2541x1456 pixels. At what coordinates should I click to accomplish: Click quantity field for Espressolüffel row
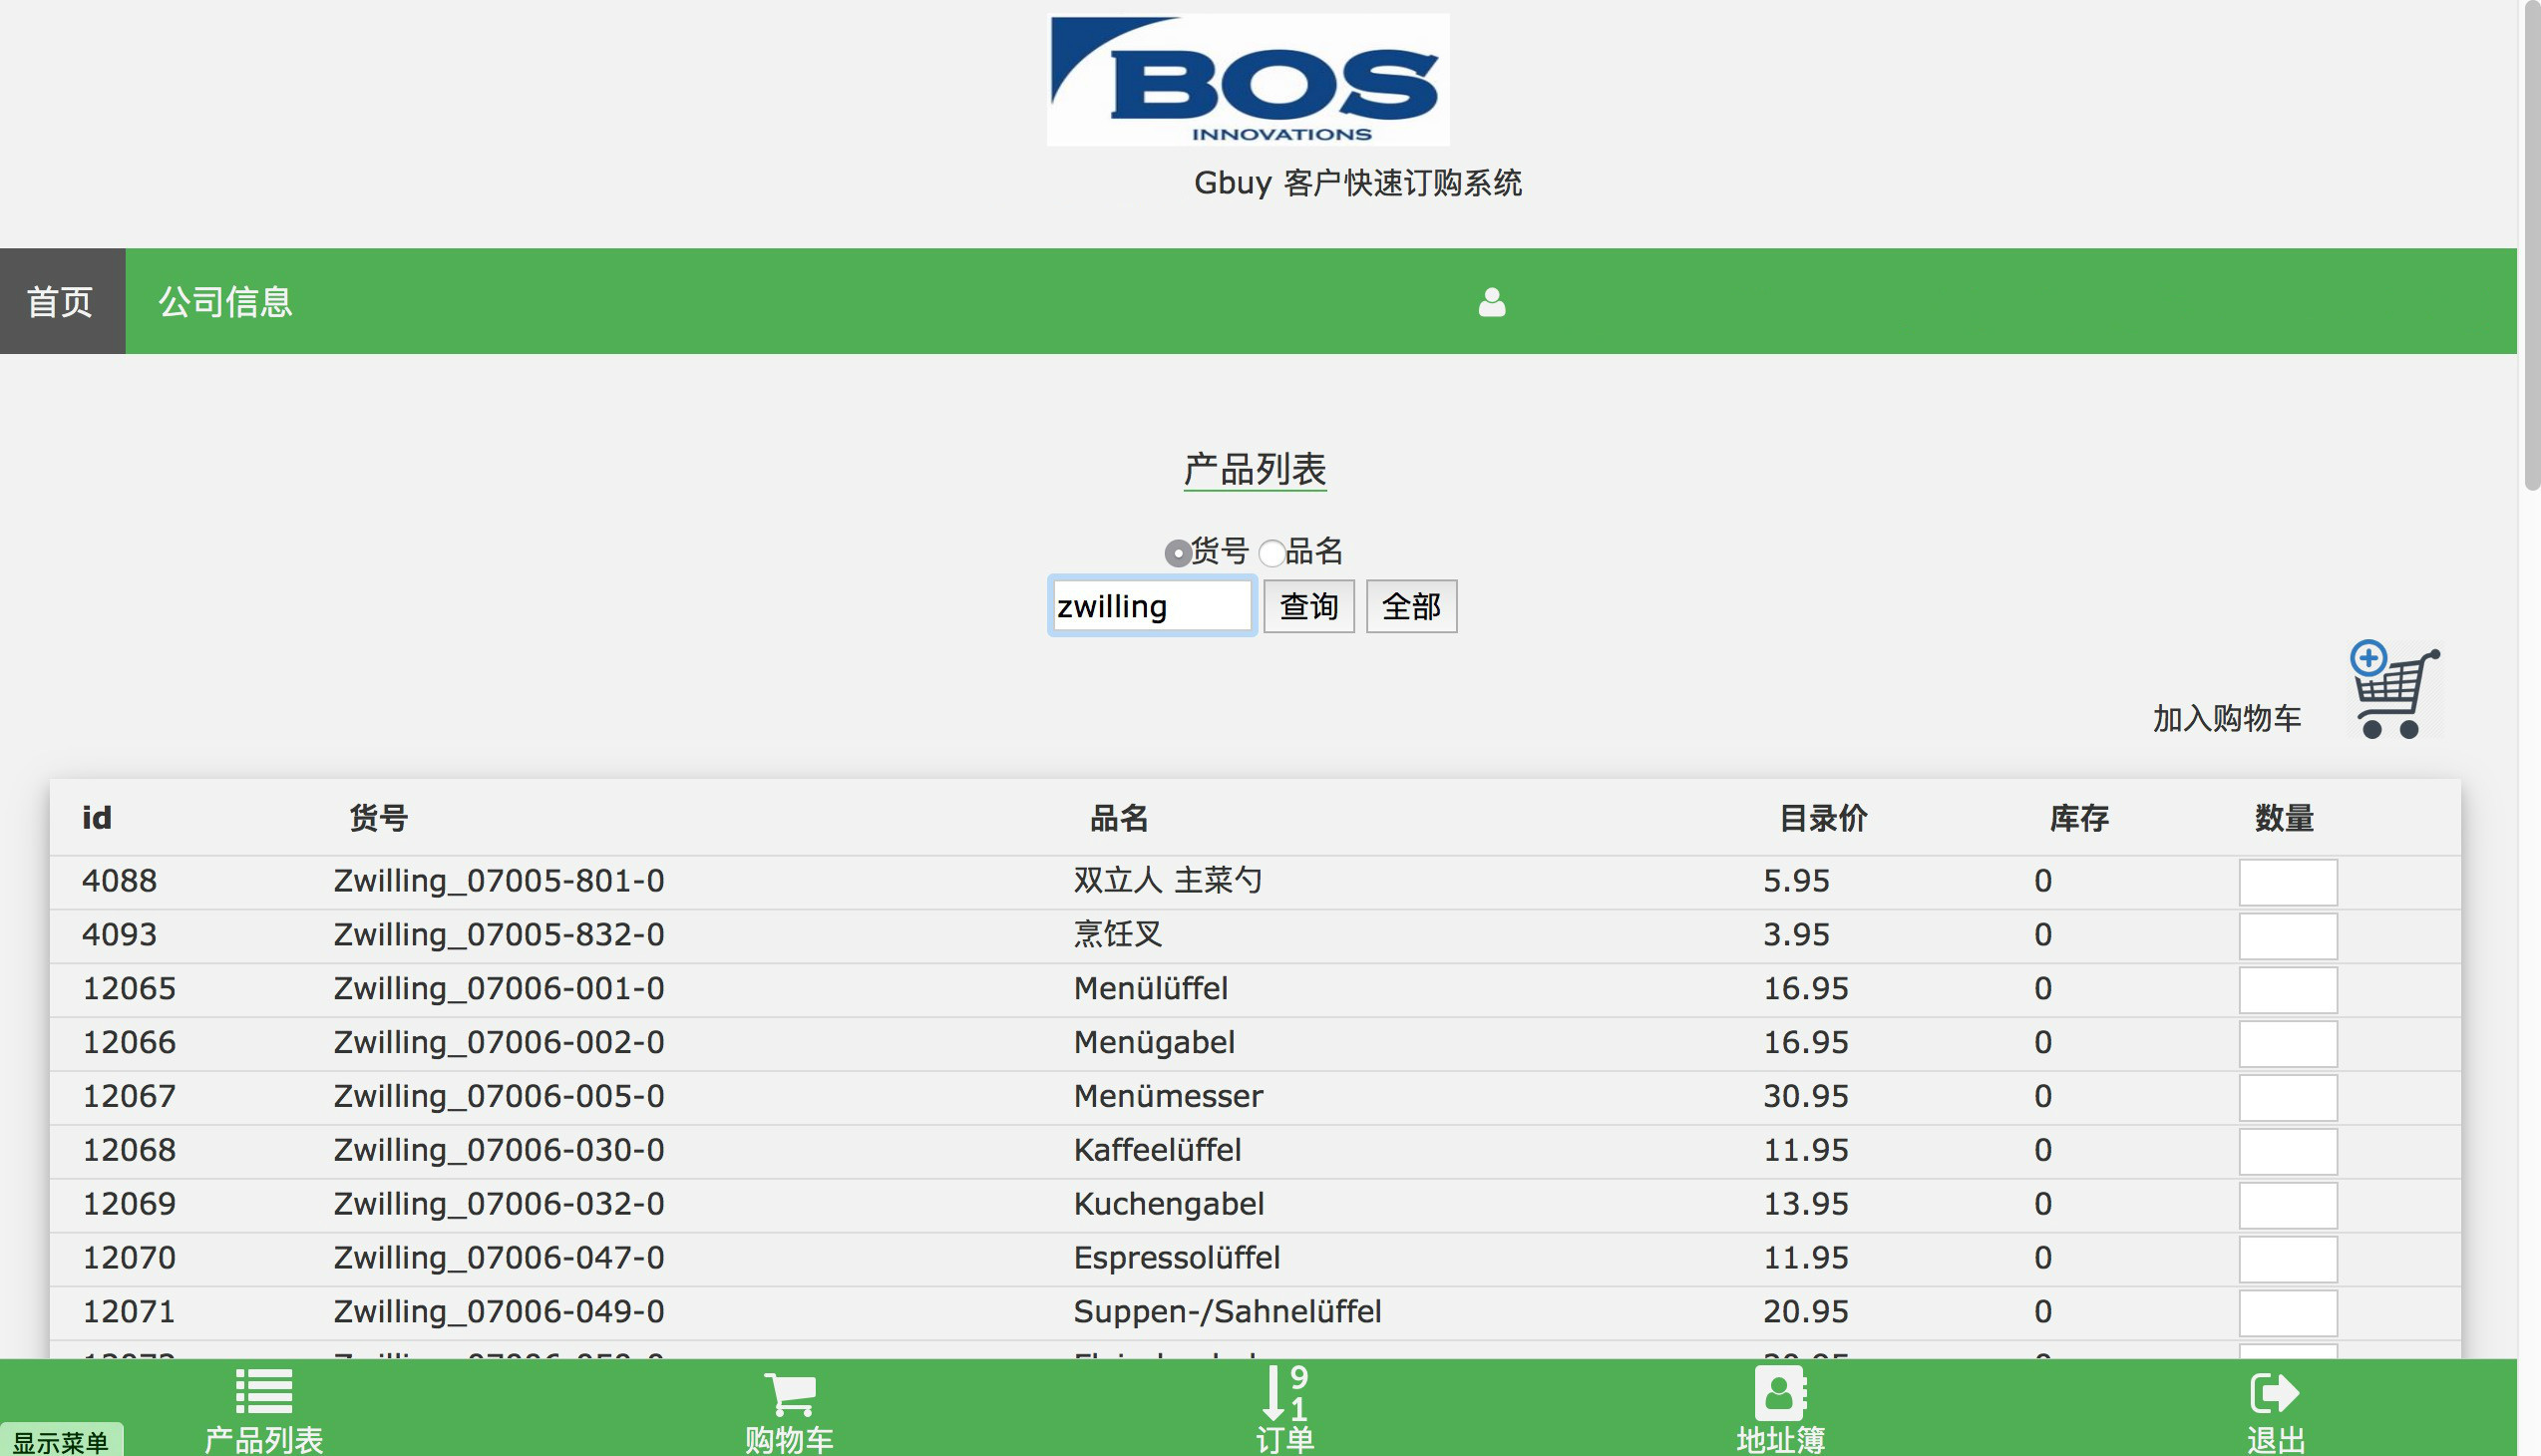[2287, 1260]
